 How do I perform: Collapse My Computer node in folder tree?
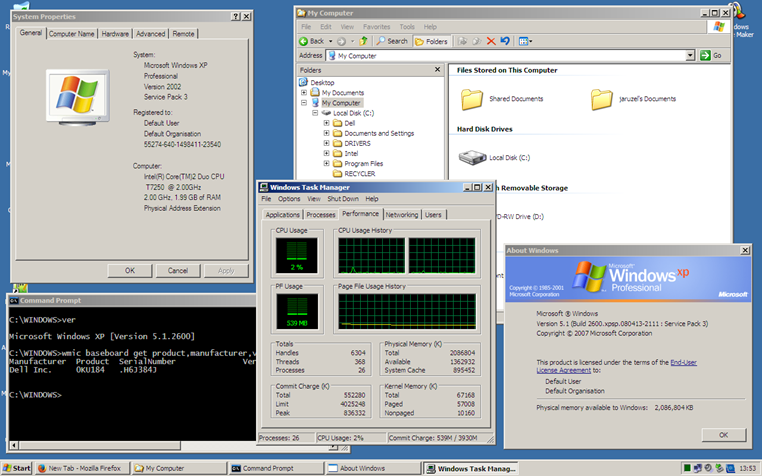click(304, 103)
